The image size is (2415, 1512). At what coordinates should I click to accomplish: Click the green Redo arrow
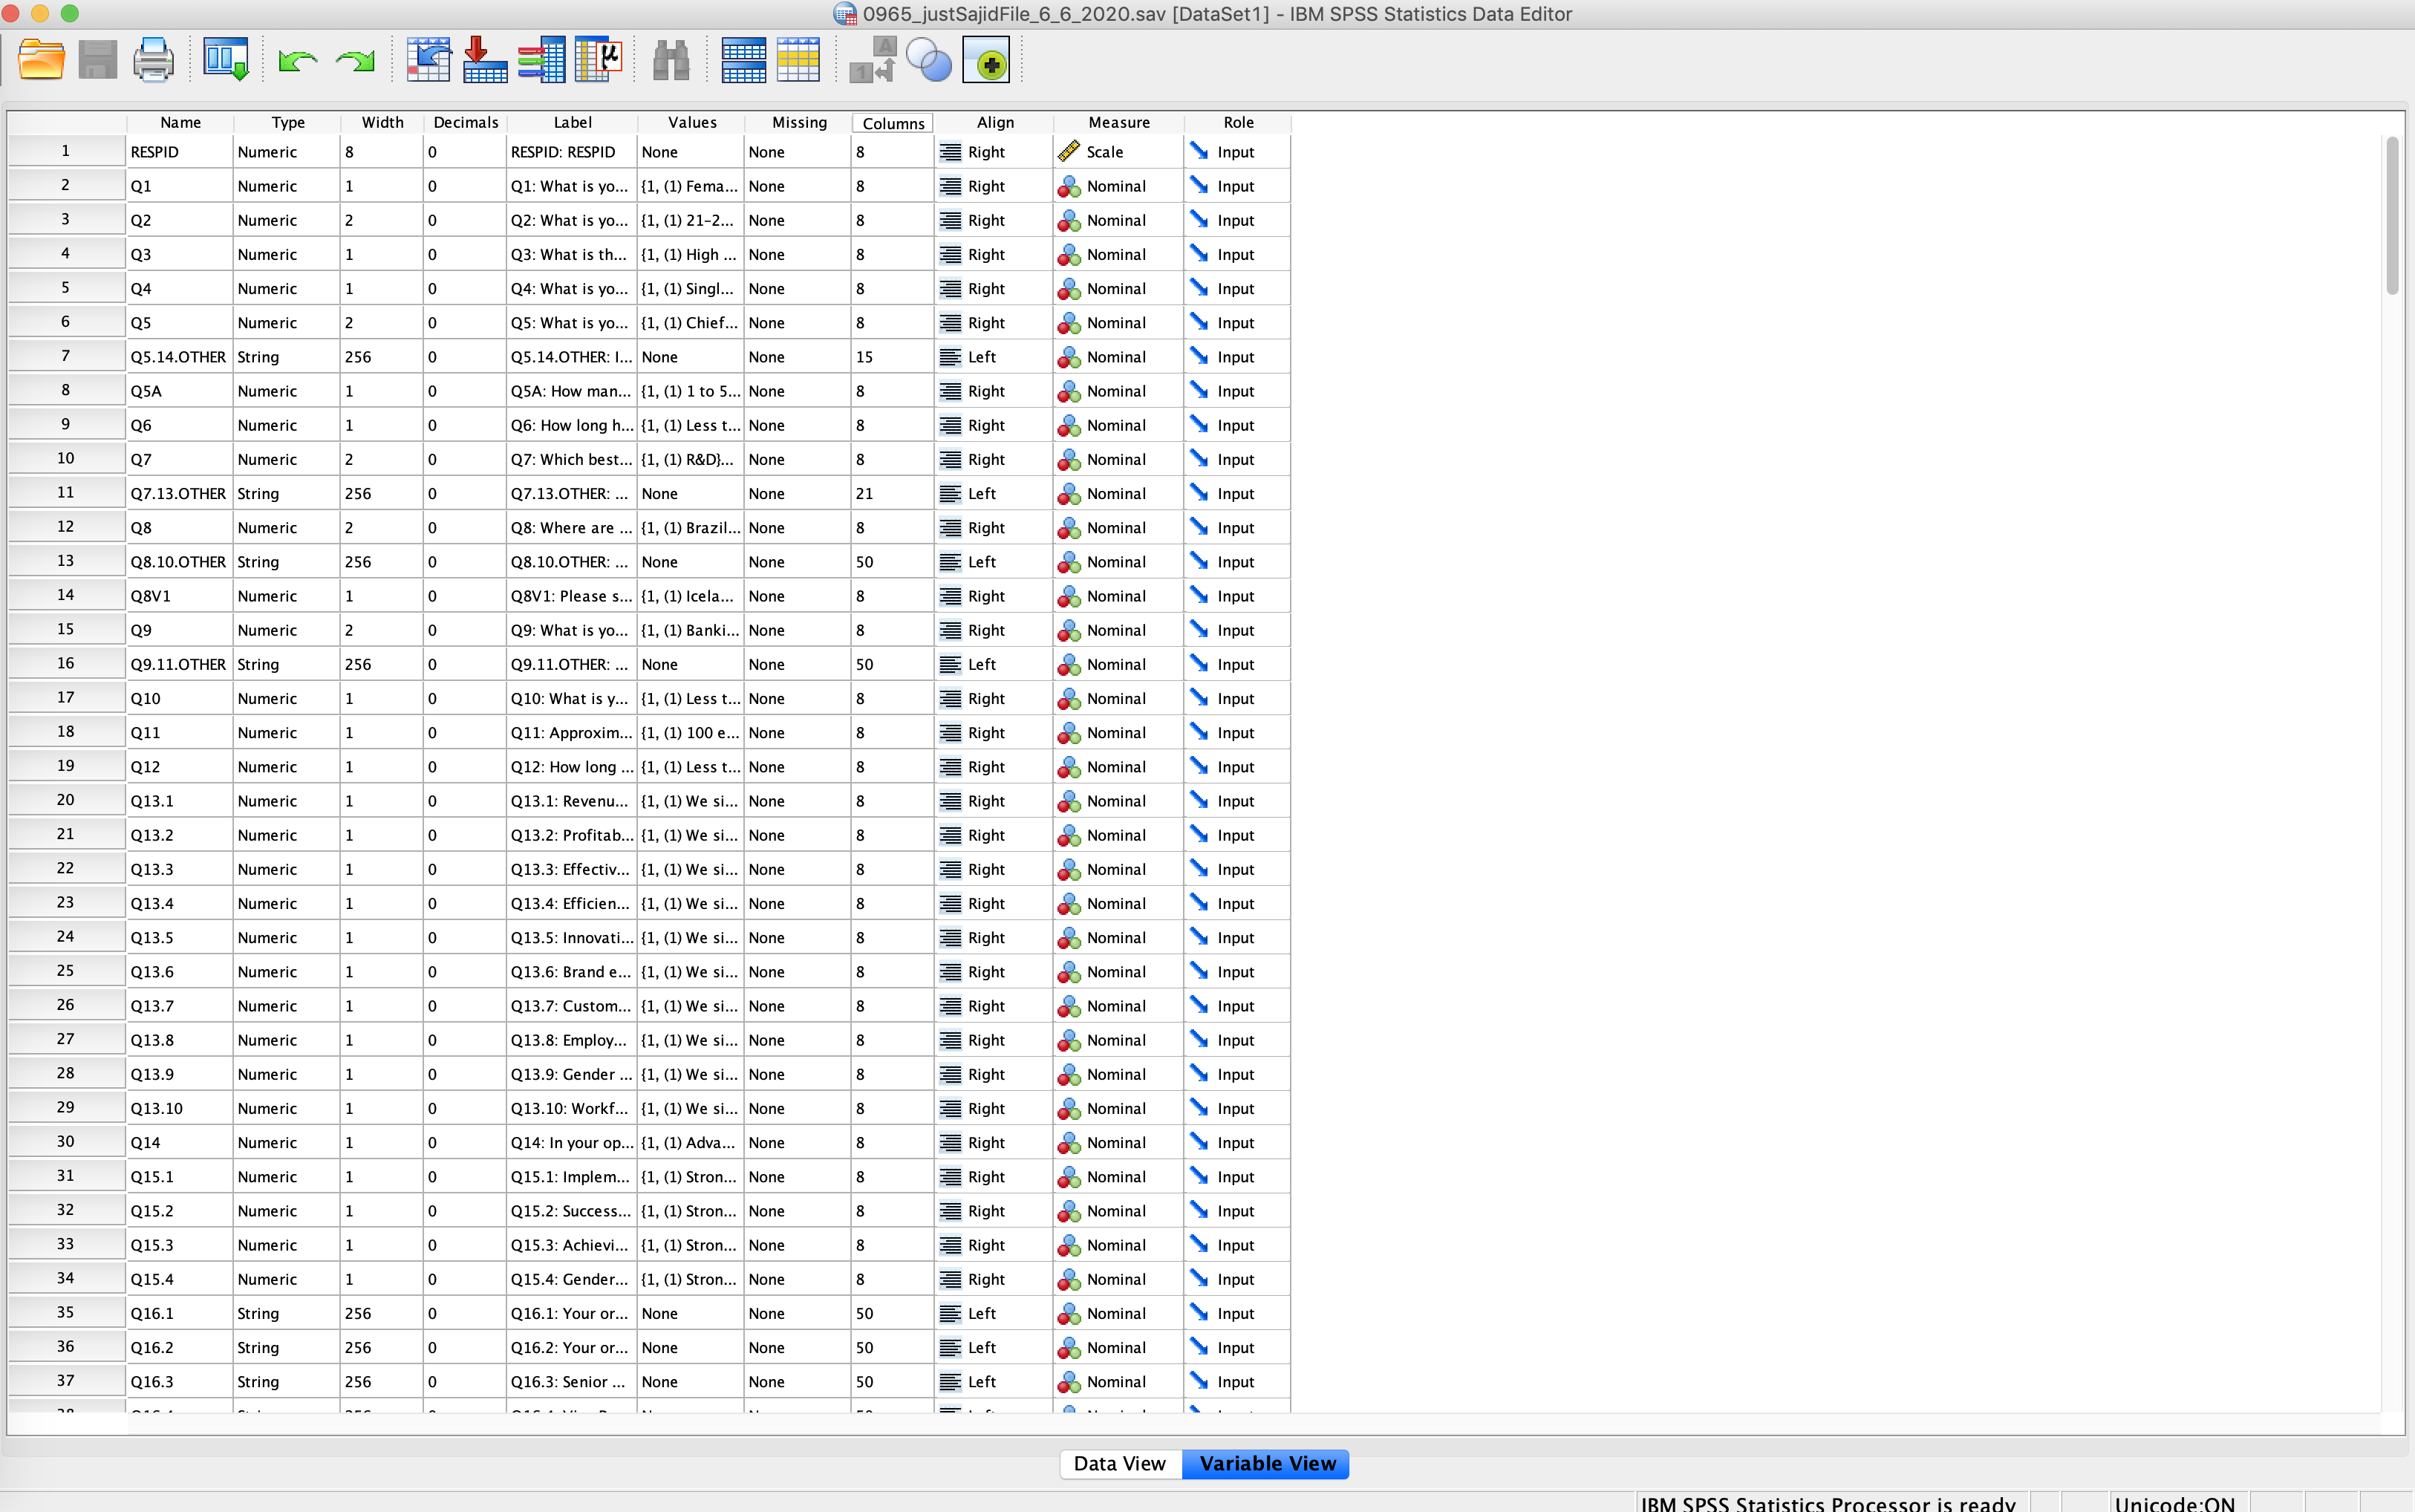(355, 61)
